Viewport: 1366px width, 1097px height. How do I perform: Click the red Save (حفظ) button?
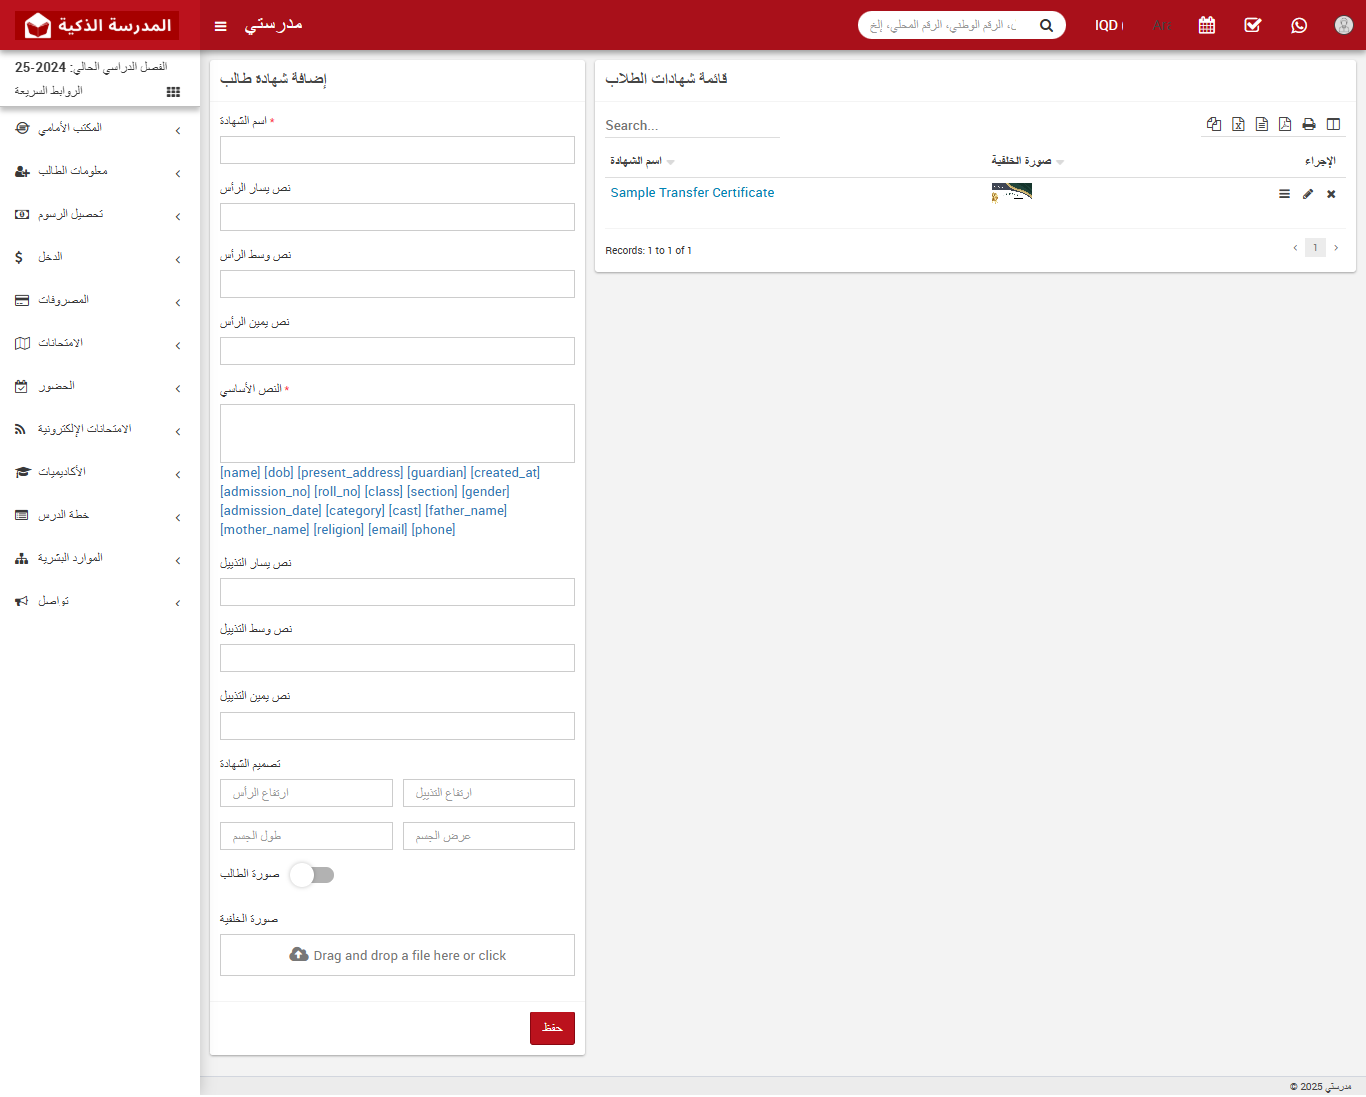552,1028
